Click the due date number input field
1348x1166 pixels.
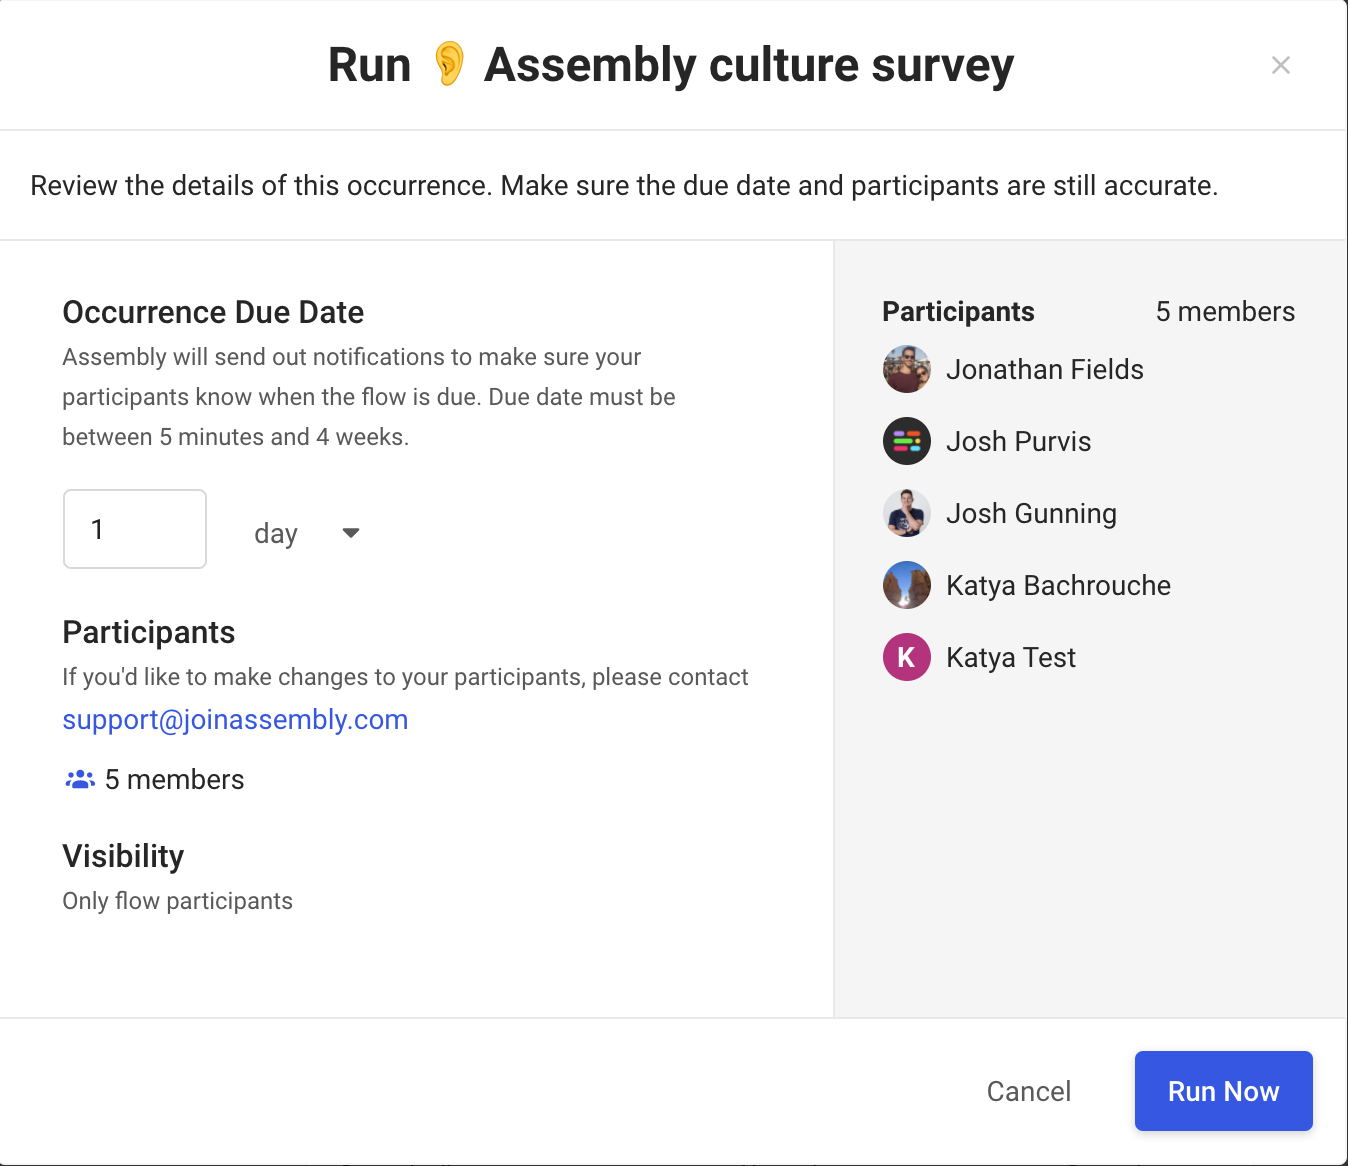[x=135, y=529]
